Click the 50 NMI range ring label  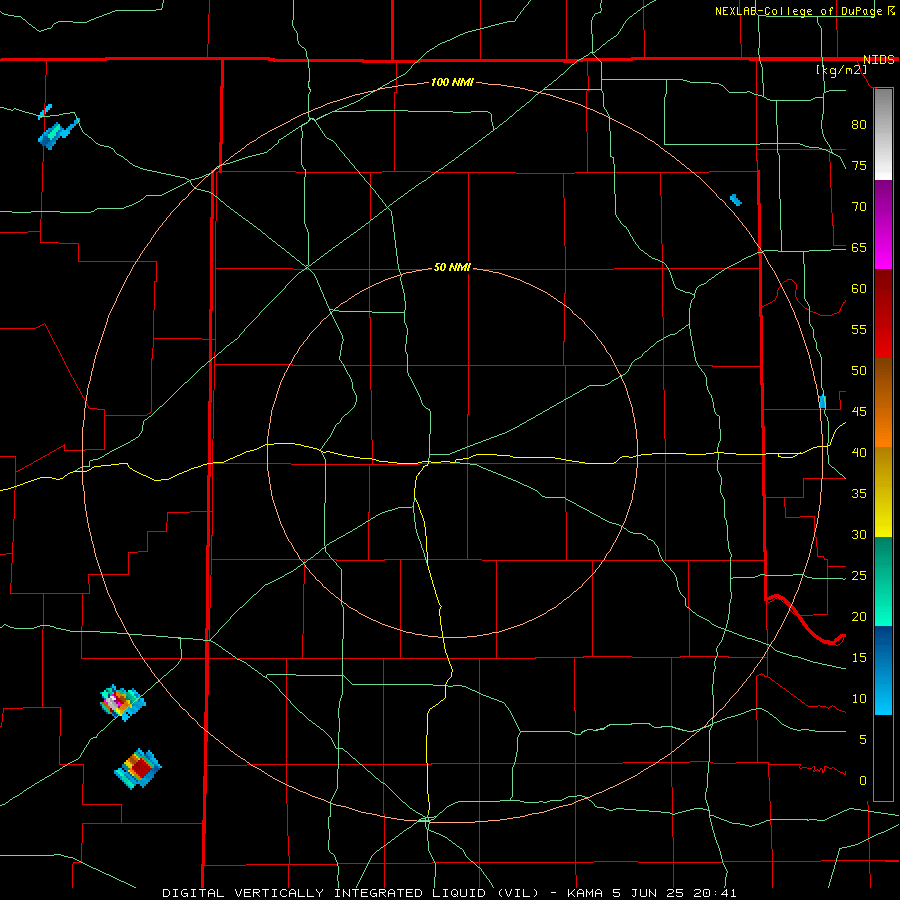452,267
